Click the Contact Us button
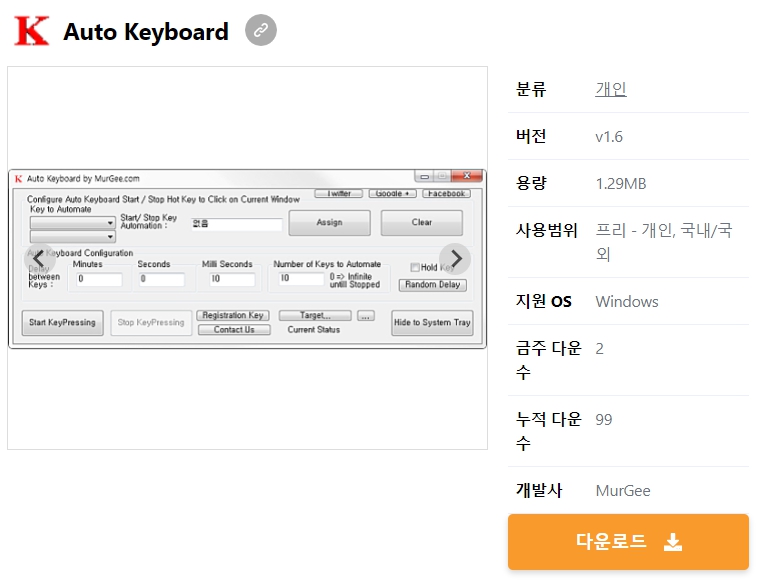Screen dimensions: 757x583 tap(234, 330)
